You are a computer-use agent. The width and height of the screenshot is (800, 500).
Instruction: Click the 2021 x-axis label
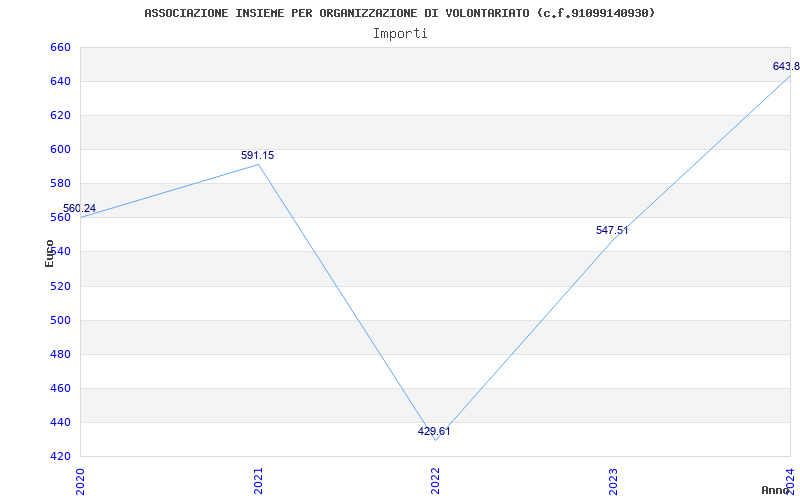point(258,481)
